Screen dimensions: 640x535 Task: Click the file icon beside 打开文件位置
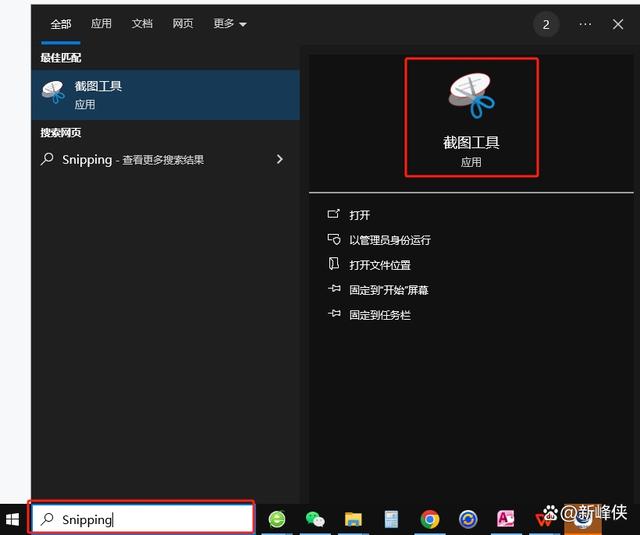334,264
